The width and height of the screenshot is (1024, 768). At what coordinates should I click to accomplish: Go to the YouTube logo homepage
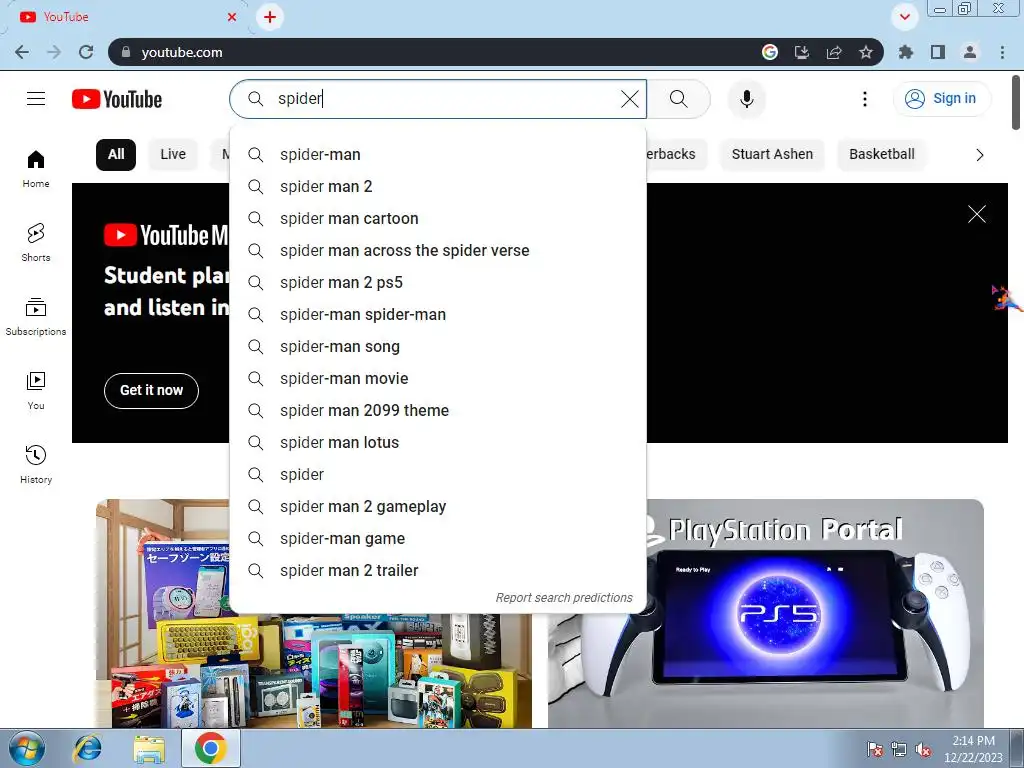tap(117, 99)
